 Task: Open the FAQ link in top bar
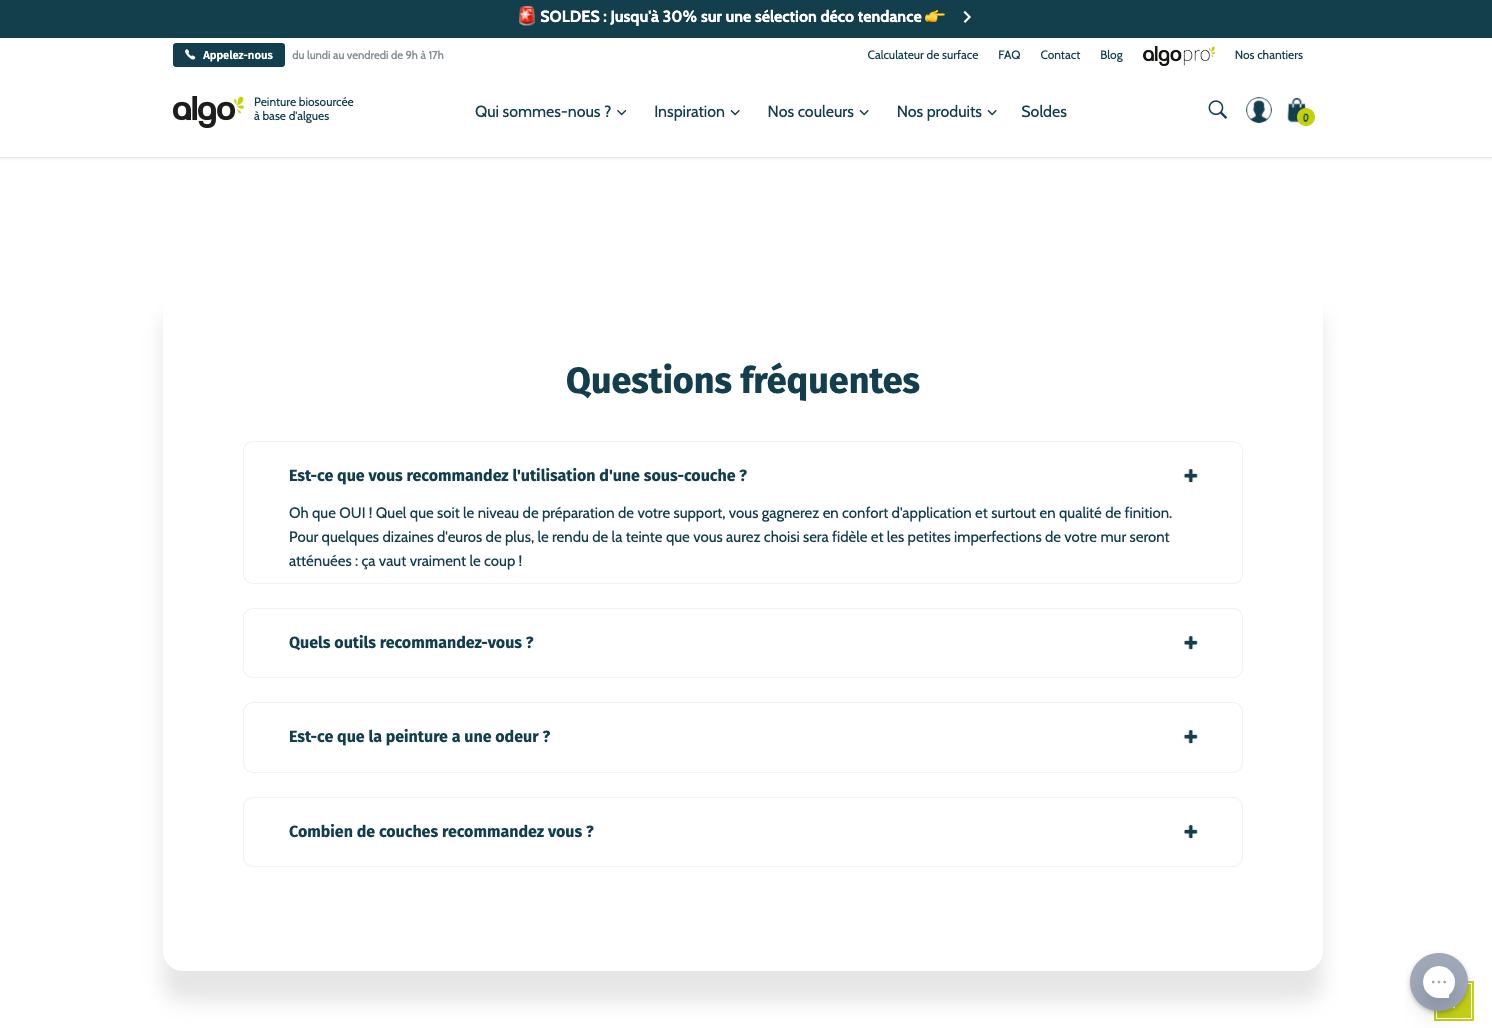pos(1009,55)
